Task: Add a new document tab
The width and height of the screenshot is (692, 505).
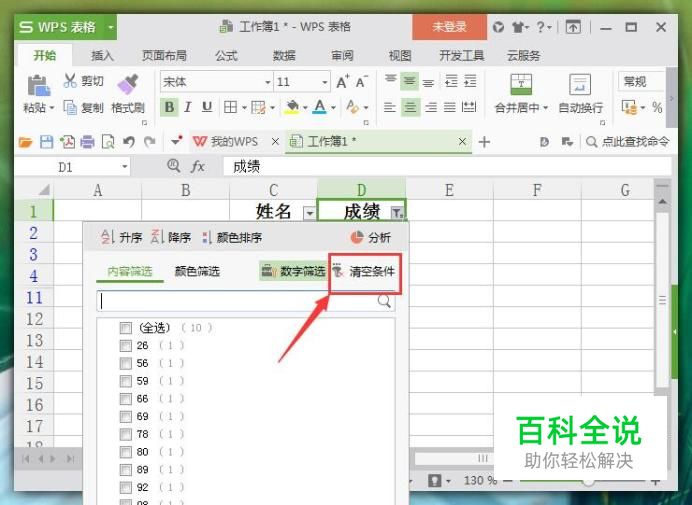Action: [x=484, y=142]
